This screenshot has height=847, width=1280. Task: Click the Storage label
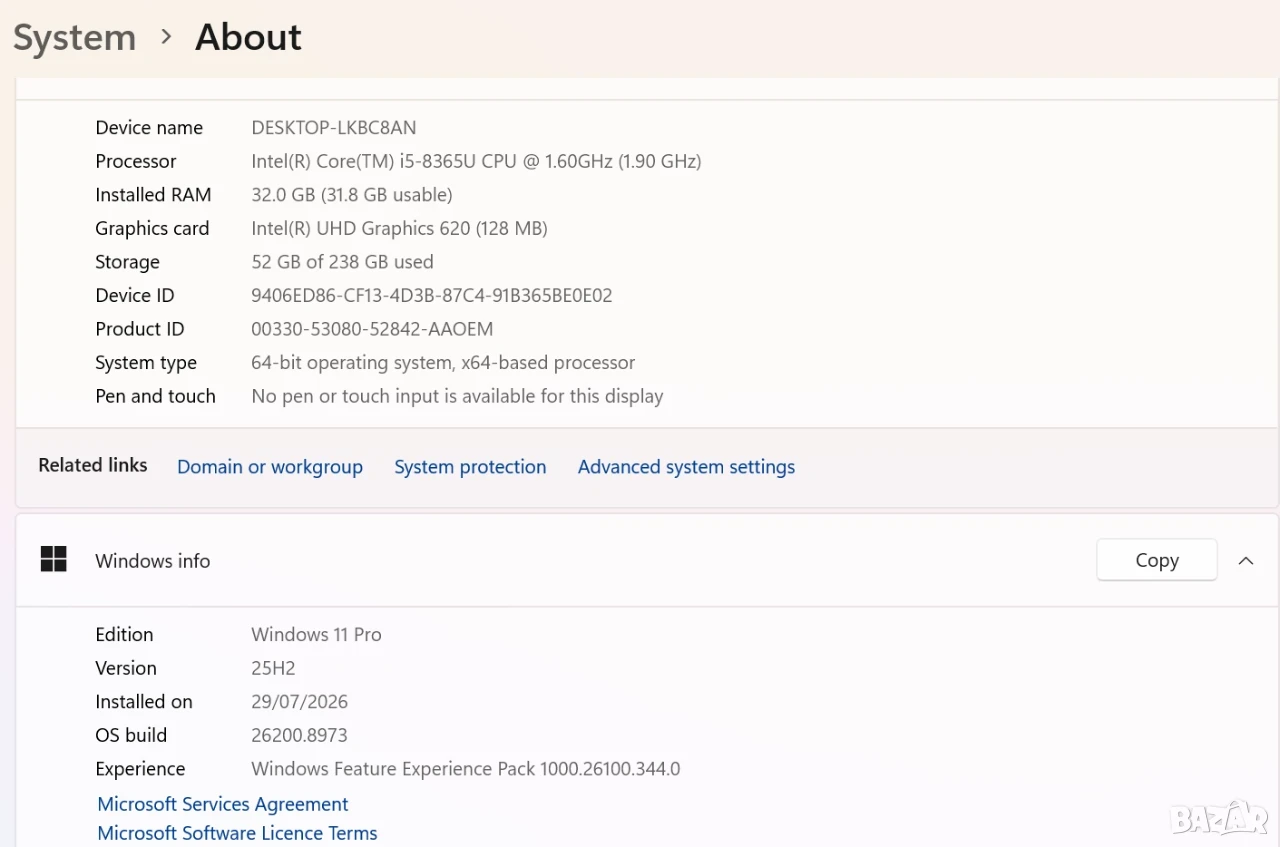(127, 262)
